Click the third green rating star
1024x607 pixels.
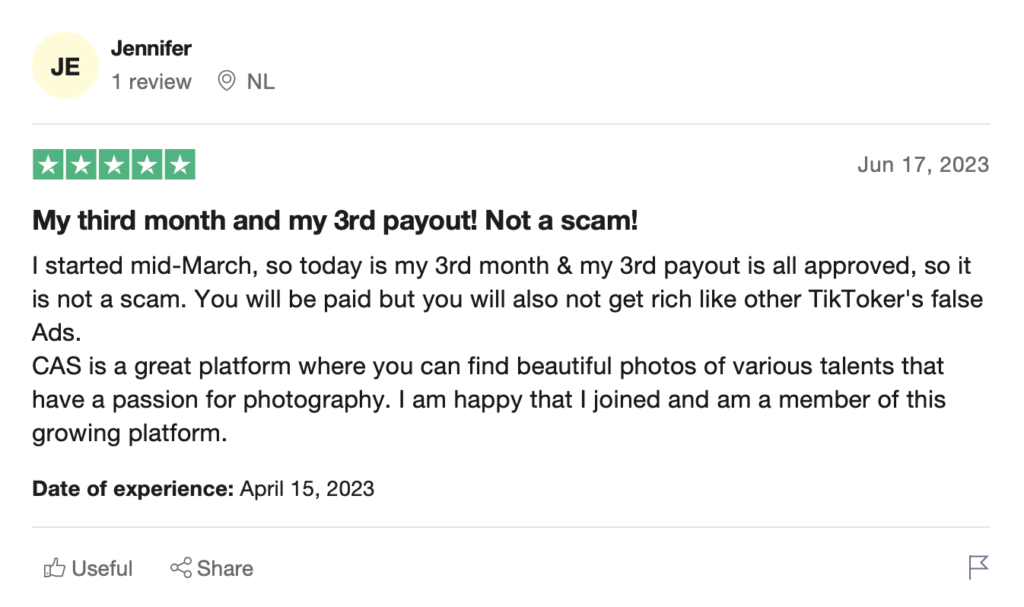pyautogui.click(x=114, y=165)
